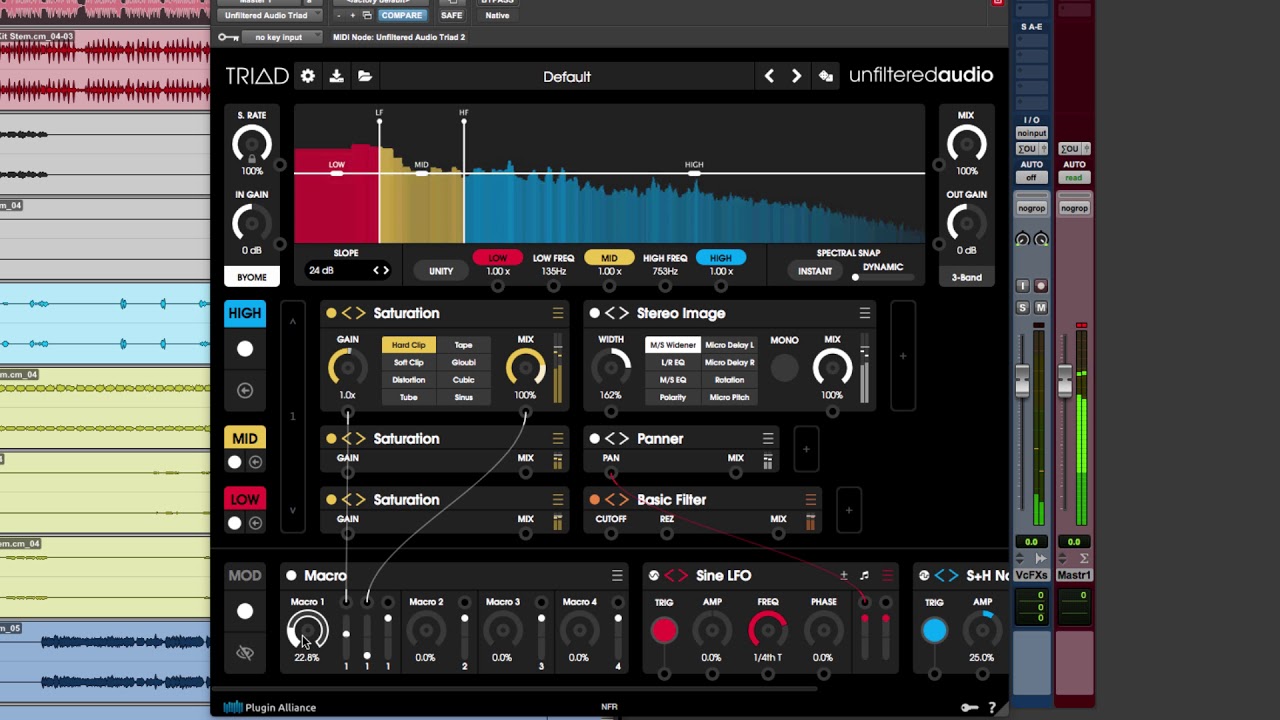Click the key icon near the help icon
Screen dimensions: 1280x720
pos(969,707)
